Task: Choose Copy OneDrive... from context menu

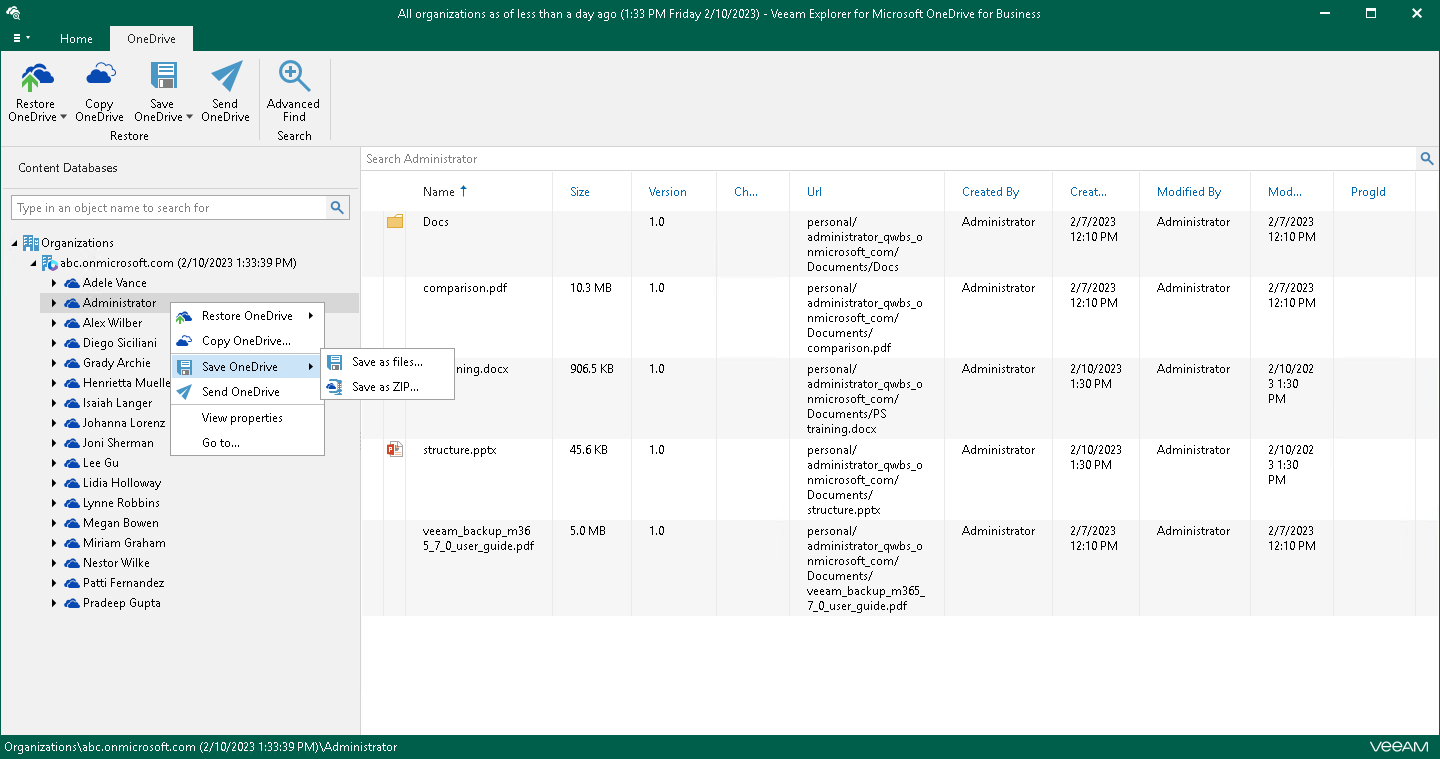Action: (x=247, y=341)
